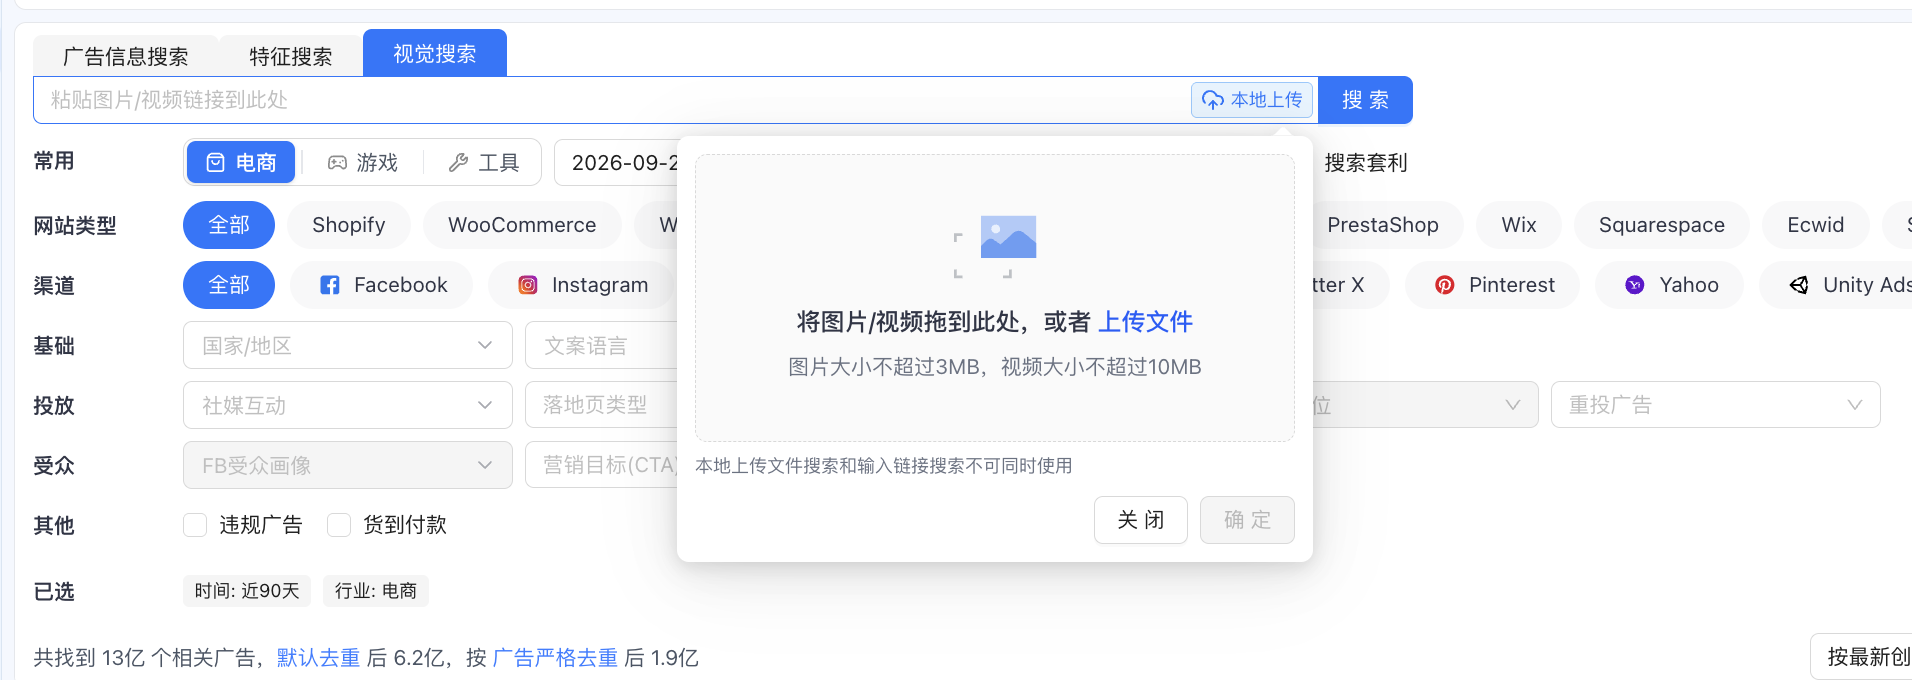Select the 工具 category option
Image resolution: width=1912 pixels, height=680 pixels.
tap(484, 162)
